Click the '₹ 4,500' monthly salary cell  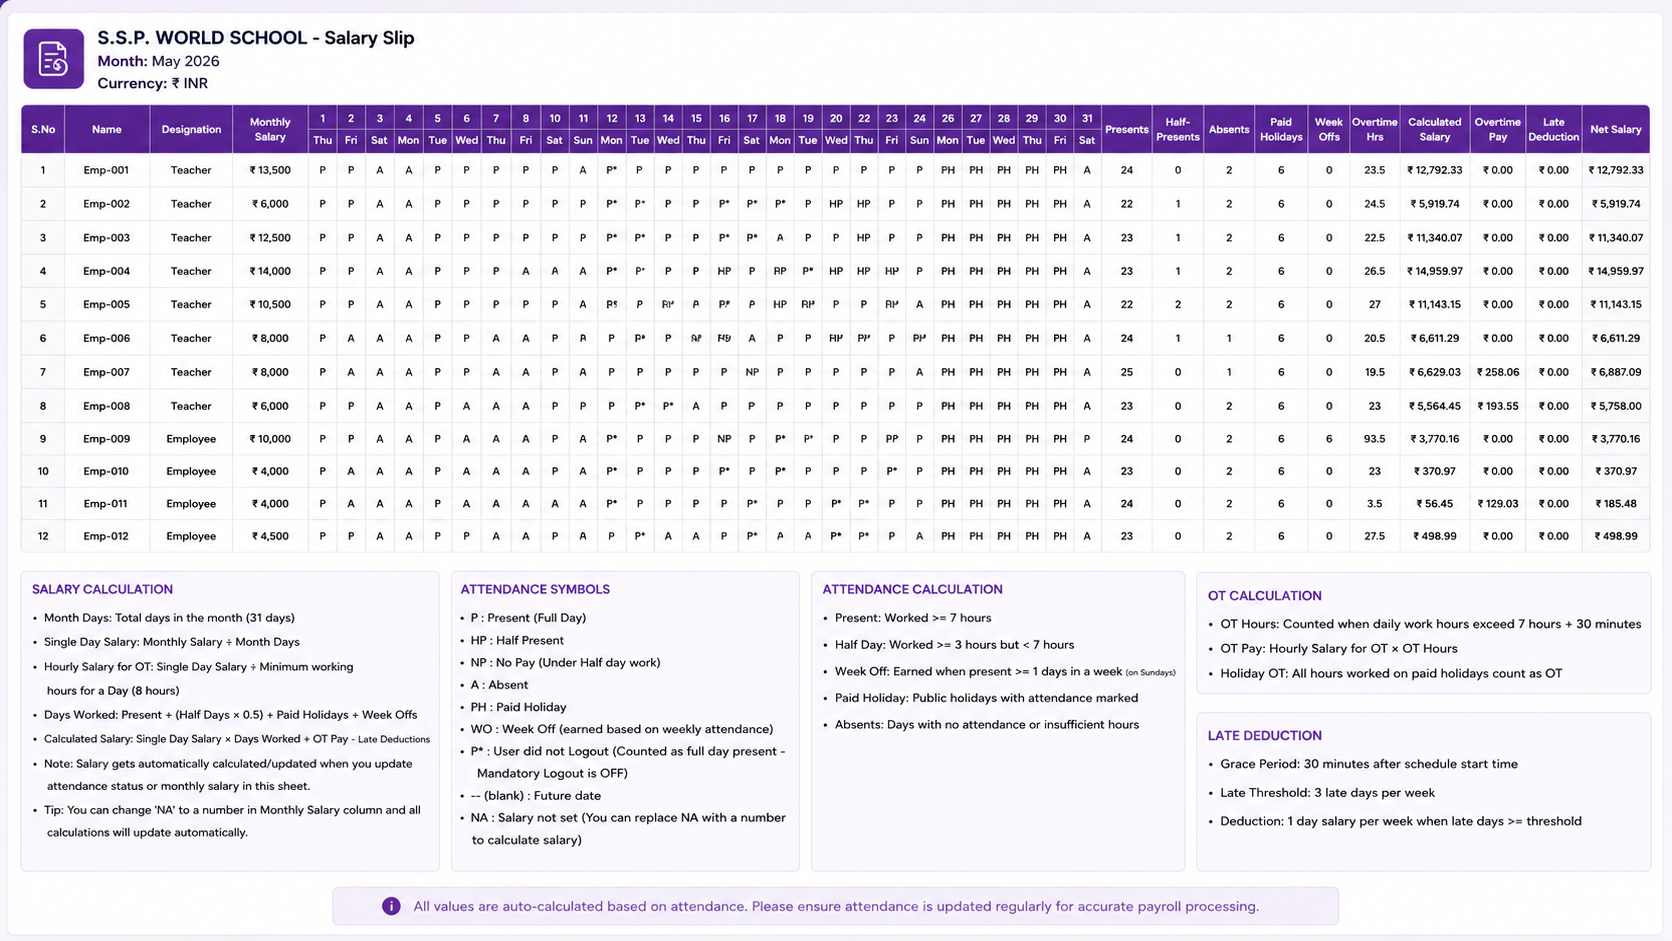(x=270, y=536)
